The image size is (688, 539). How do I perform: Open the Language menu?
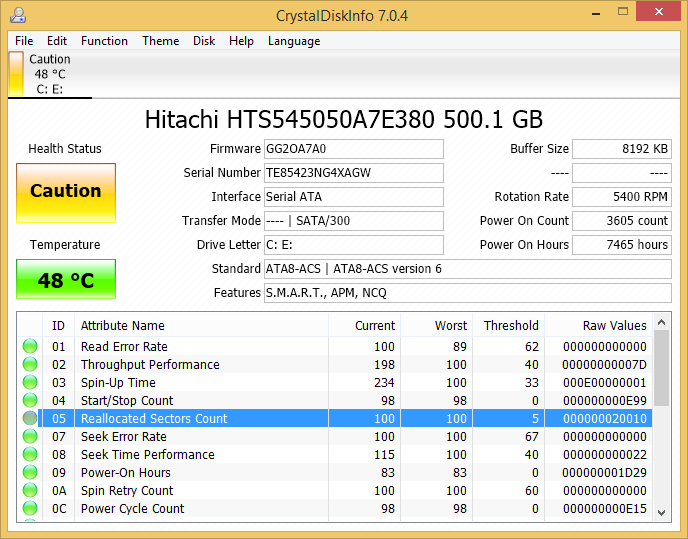[x=294, y=41]
